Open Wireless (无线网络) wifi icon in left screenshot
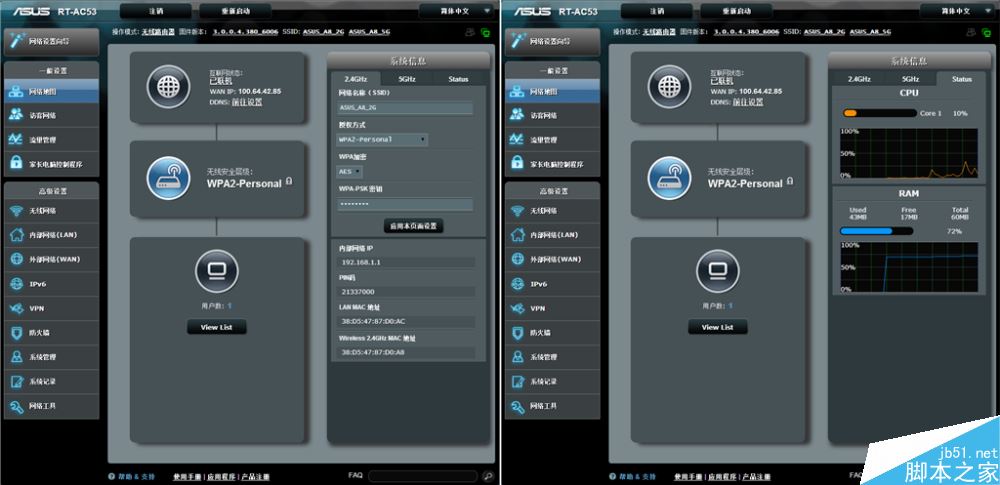 tap(16, 211)
